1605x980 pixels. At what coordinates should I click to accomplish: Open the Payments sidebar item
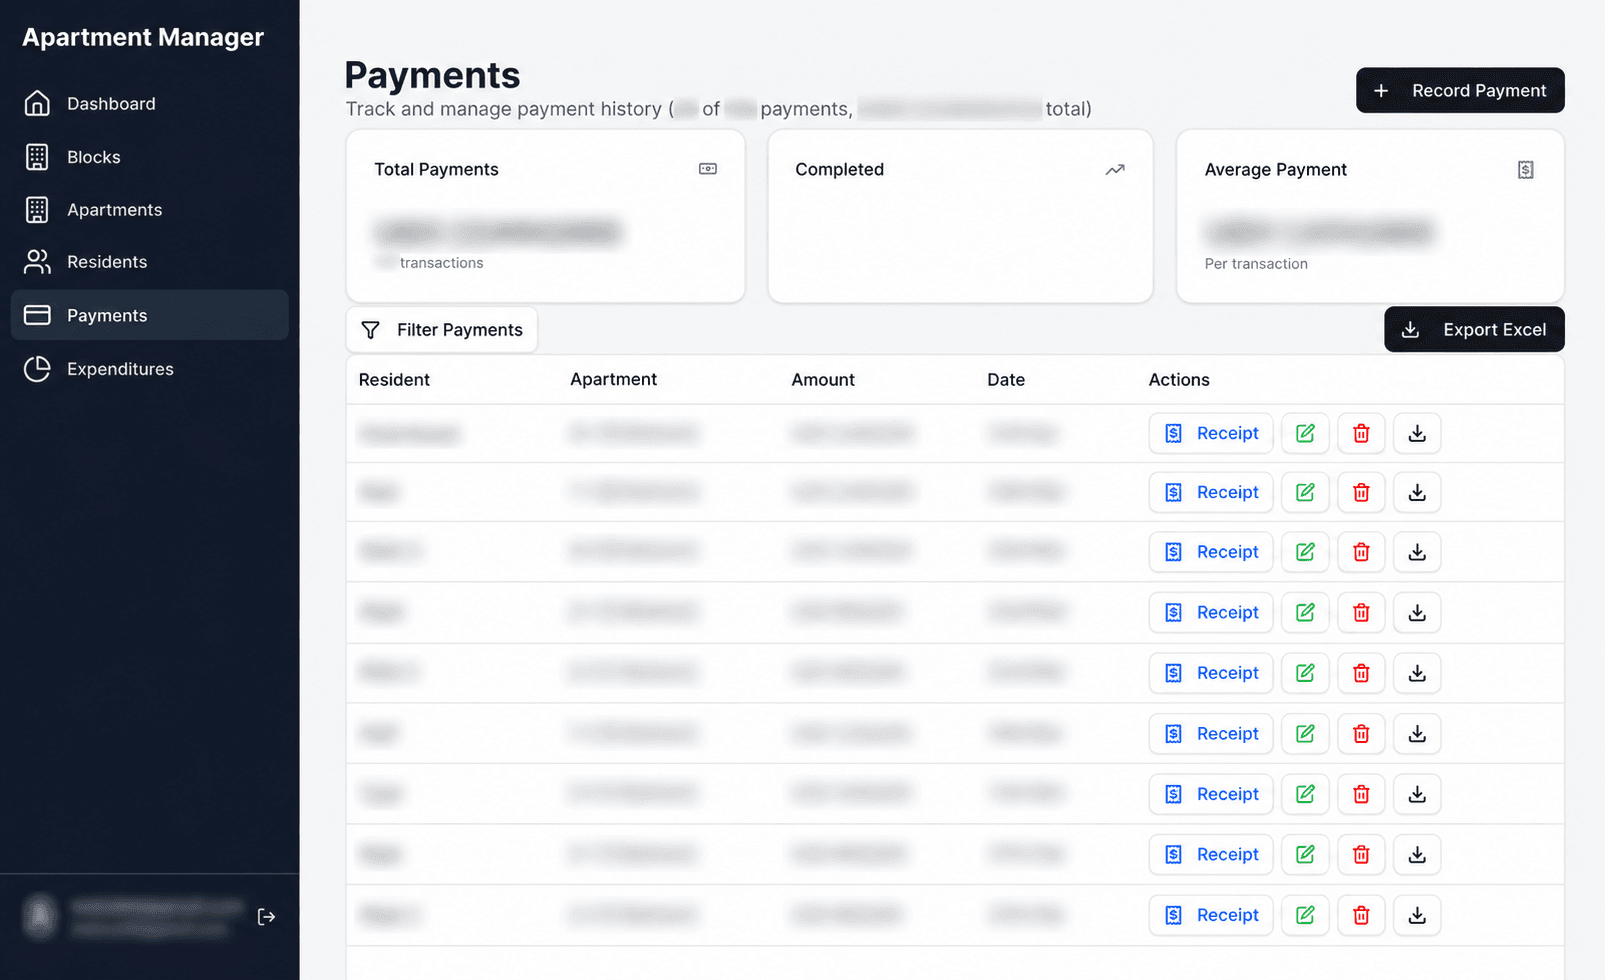[x=150, y=315]
